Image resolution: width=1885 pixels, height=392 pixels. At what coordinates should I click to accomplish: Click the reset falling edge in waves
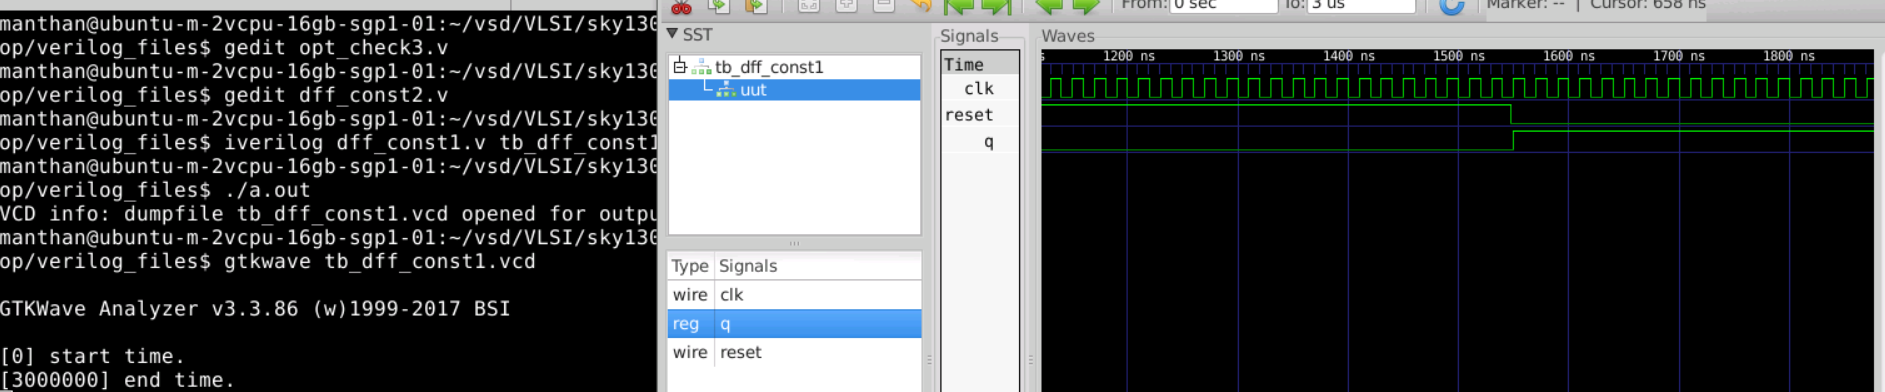1511,114
